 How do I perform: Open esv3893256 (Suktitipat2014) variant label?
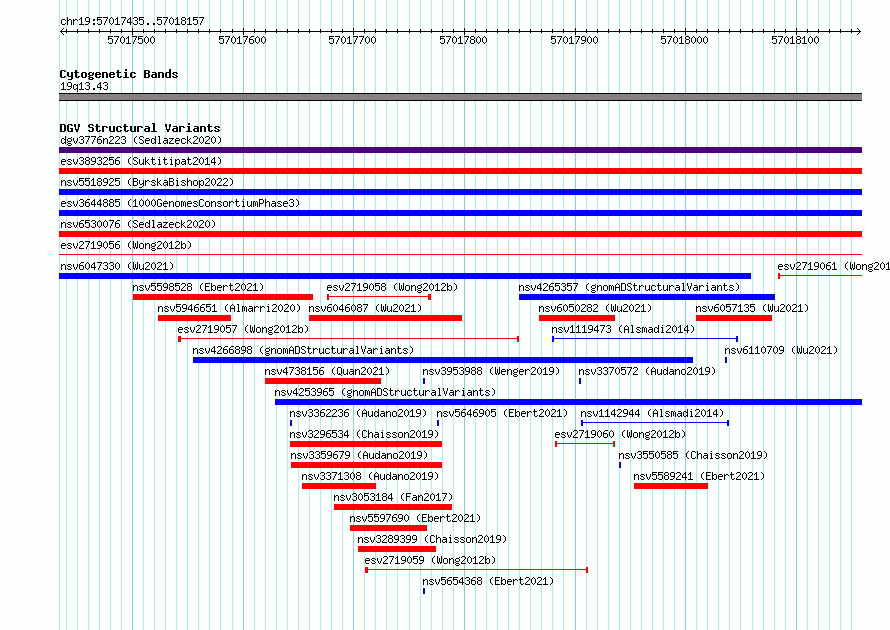(x=141, y=161)
